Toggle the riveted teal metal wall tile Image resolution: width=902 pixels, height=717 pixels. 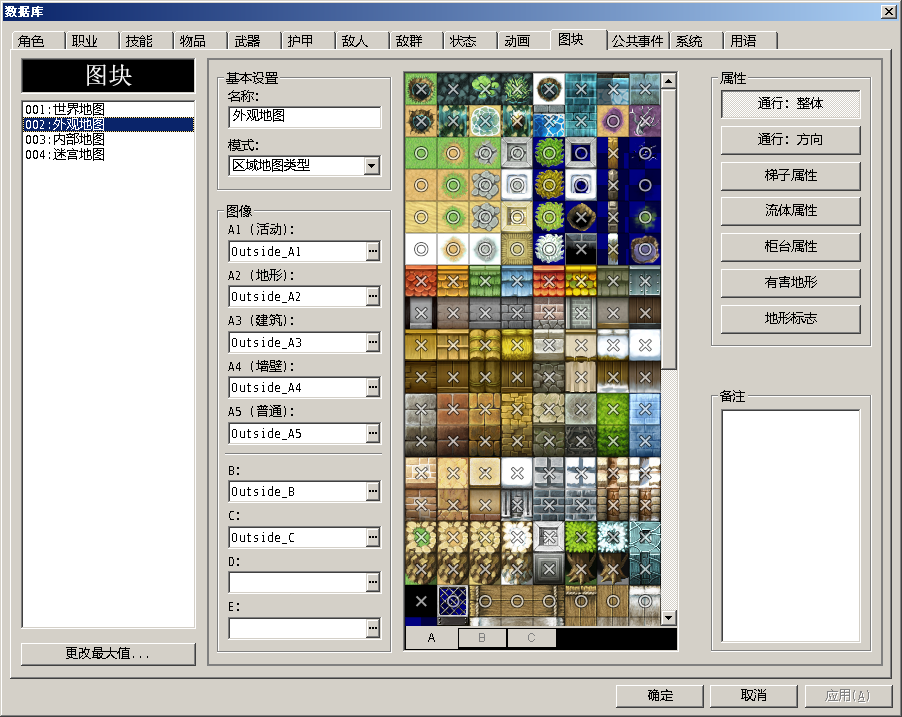(645, 281)
